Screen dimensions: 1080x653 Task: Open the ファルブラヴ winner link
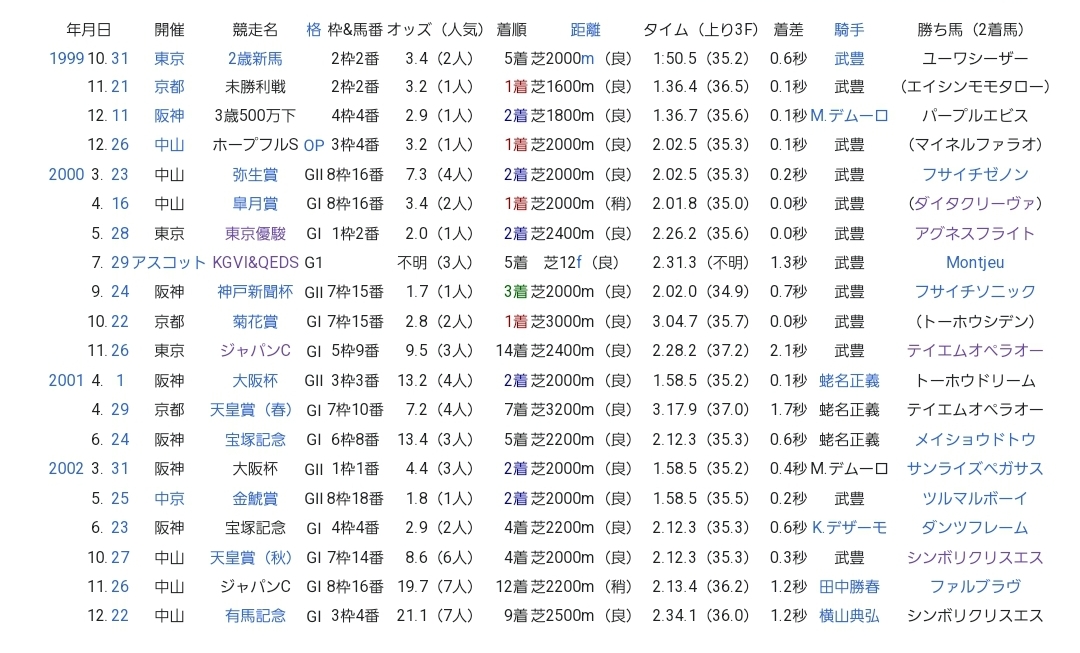(x=974, y=587)
